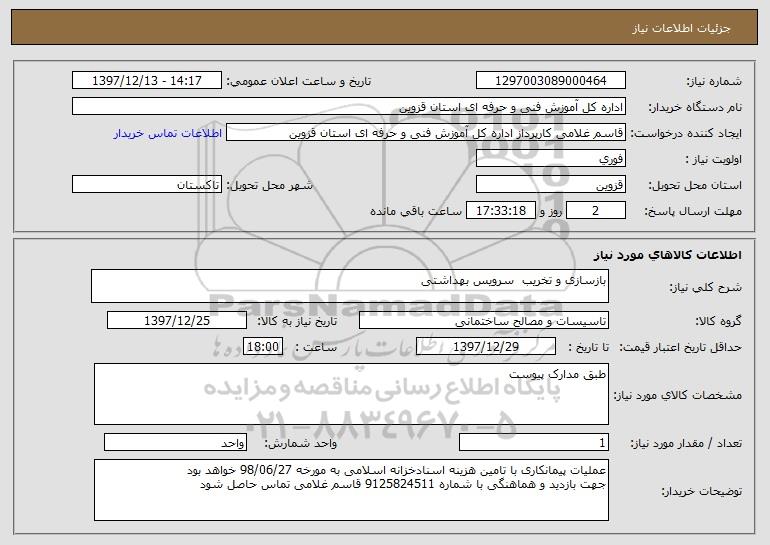Click the تعداد / مقدار مورد نیاز label
The image size is (770, 545).
[686, 443]
